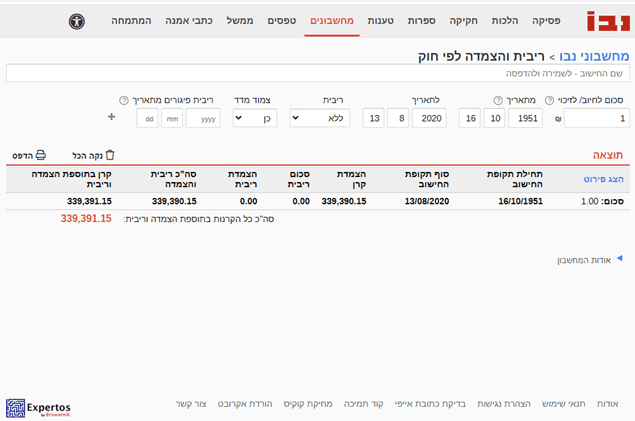Viewport: 635px width, 421px height.
Task: Click the הצג פירוט link
Action: coord(603,179)
